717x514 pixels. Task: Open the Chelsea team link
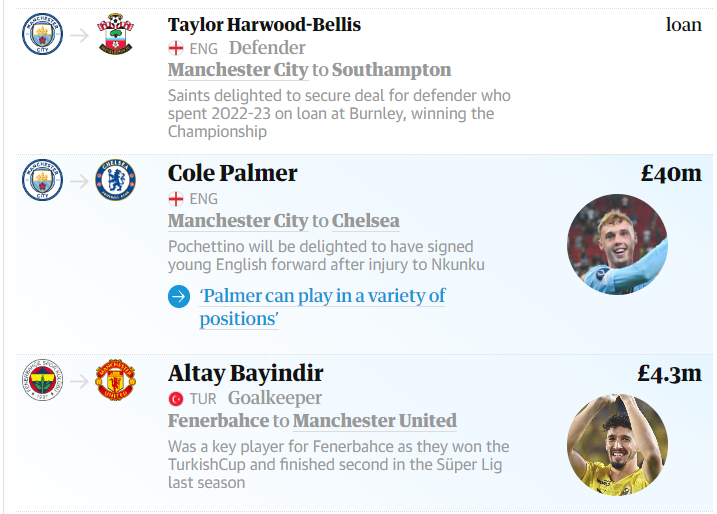[365, 221]
